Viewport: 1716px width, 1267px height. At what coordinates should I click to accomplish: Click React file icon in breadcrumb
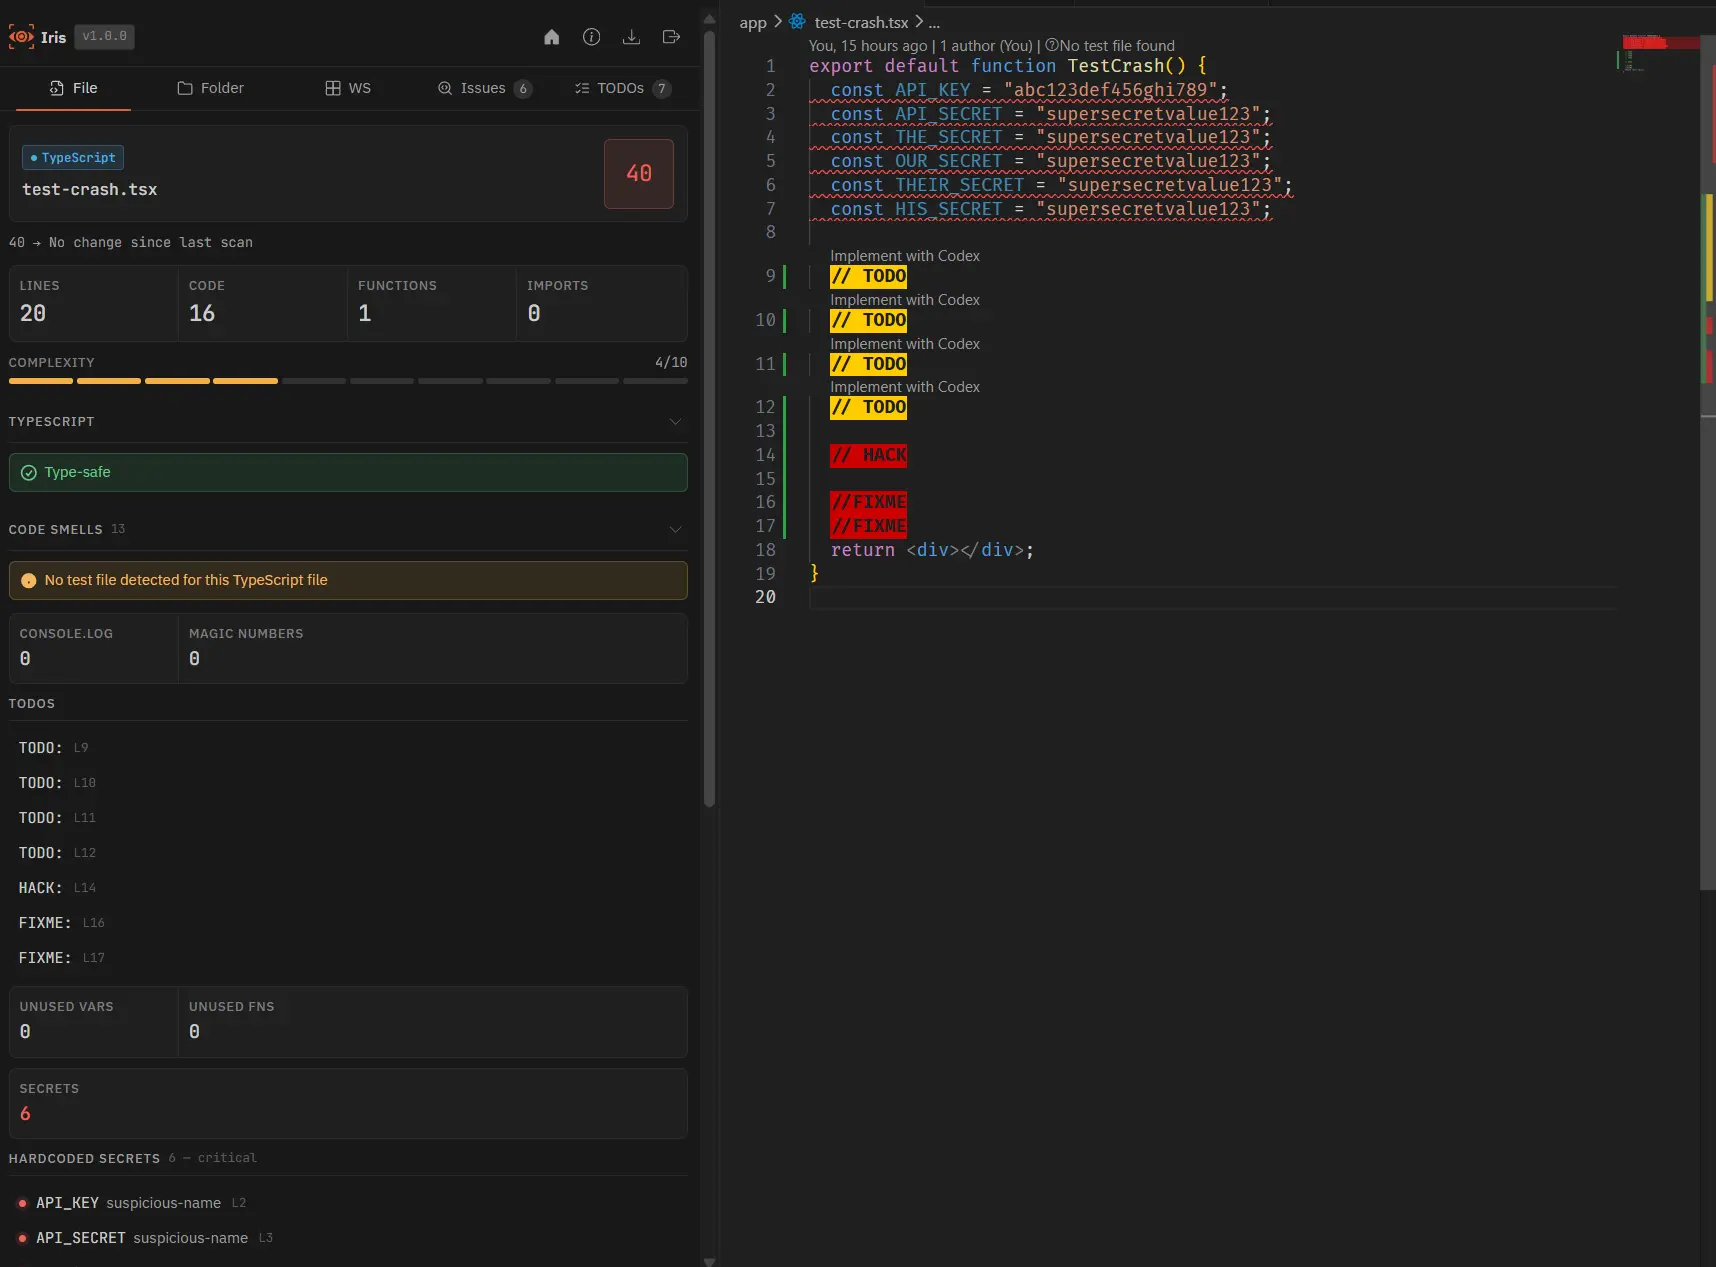pyautogui.click(x=797, y=21)
